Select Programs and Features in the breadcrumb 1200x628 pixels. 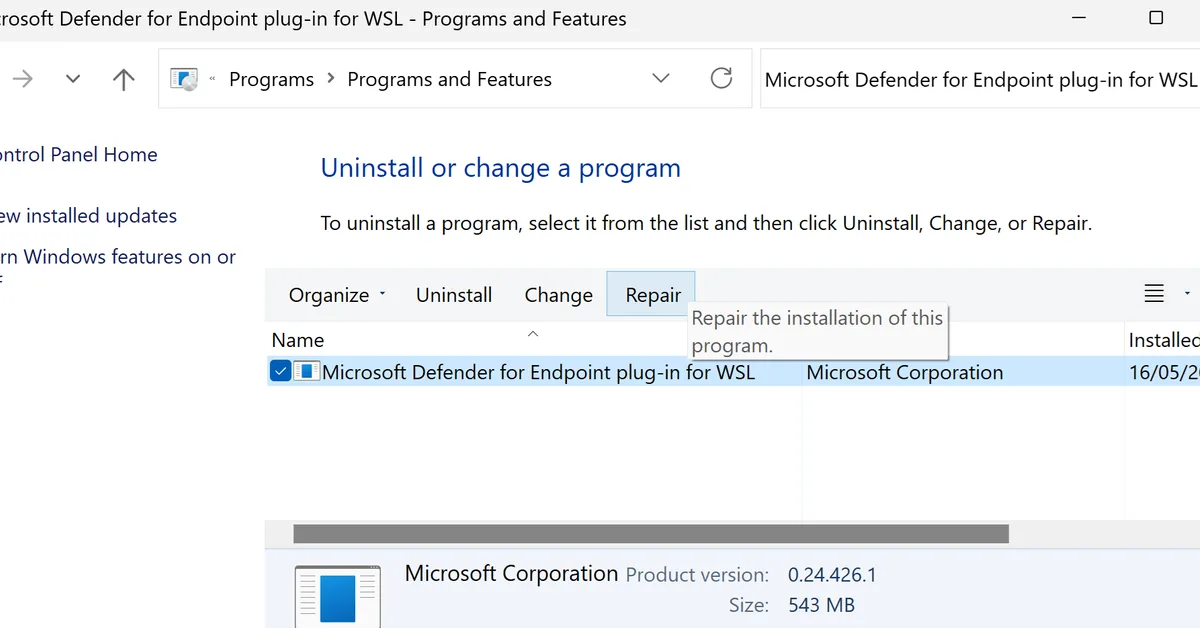449,78
